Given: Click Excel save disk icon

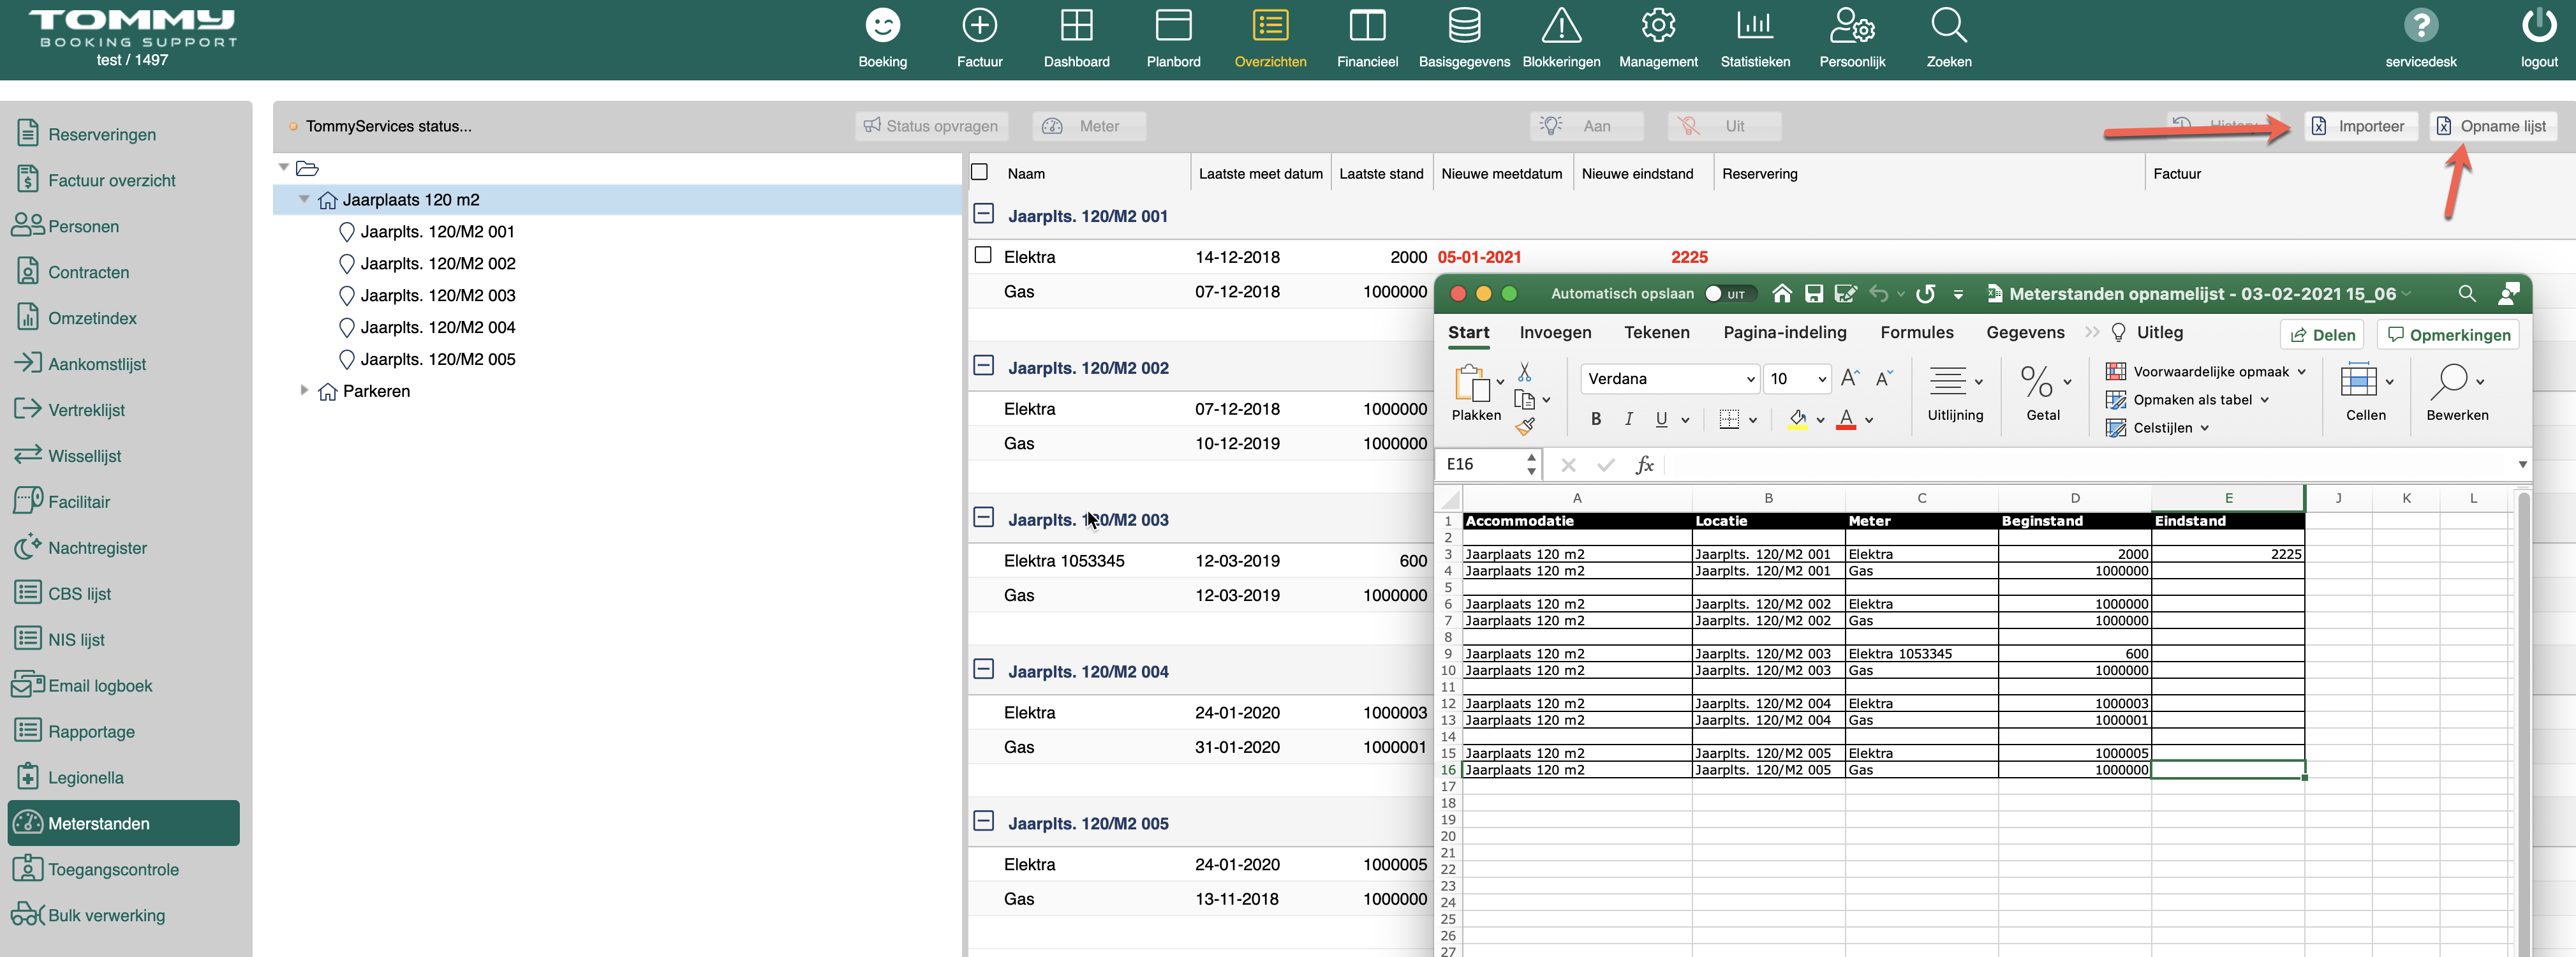Looking at the screenshot, I should tap(1813, 294).
